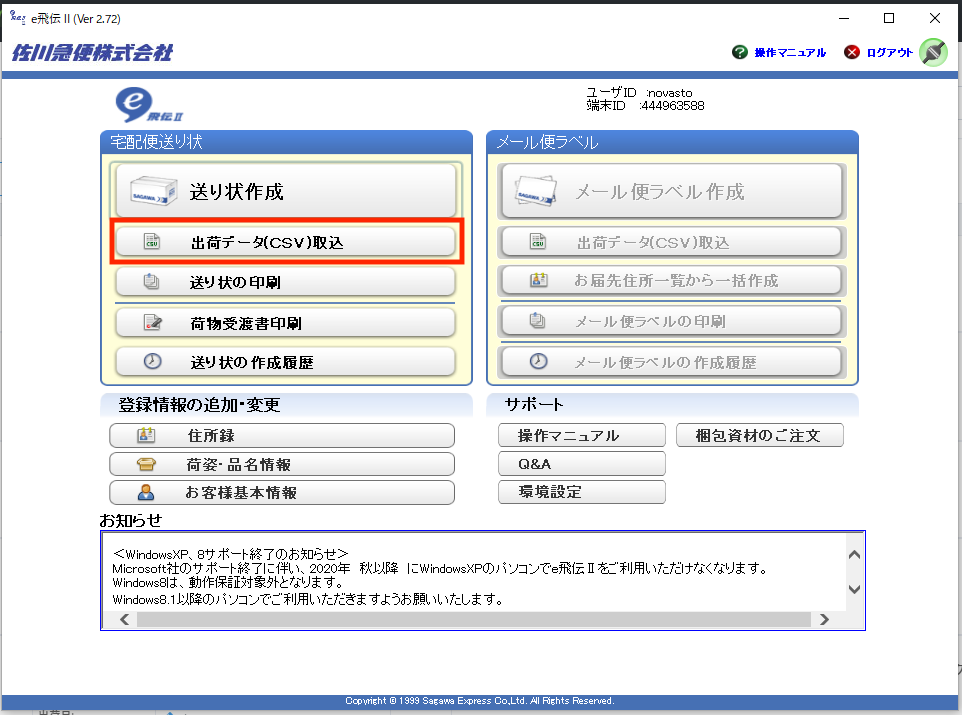Select 出荷データ(CSV)取込 under メール便ラベル
962x715 pixels.
(671, 242)
